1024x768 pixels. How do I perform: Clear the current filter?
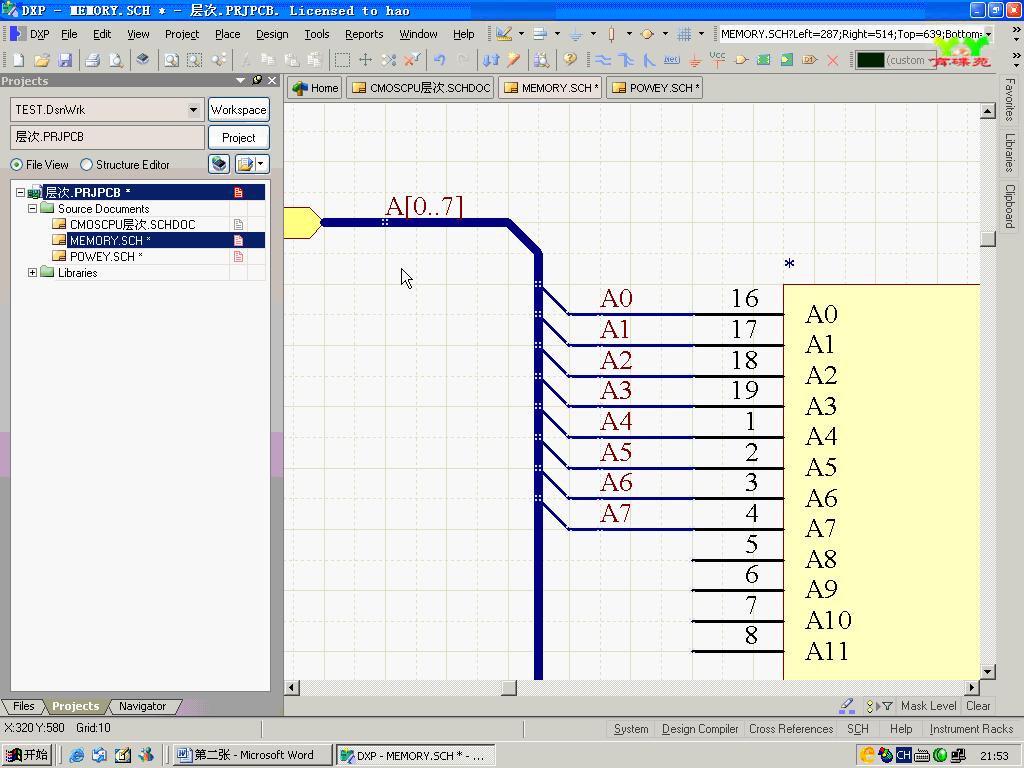(x=412, y=60)
